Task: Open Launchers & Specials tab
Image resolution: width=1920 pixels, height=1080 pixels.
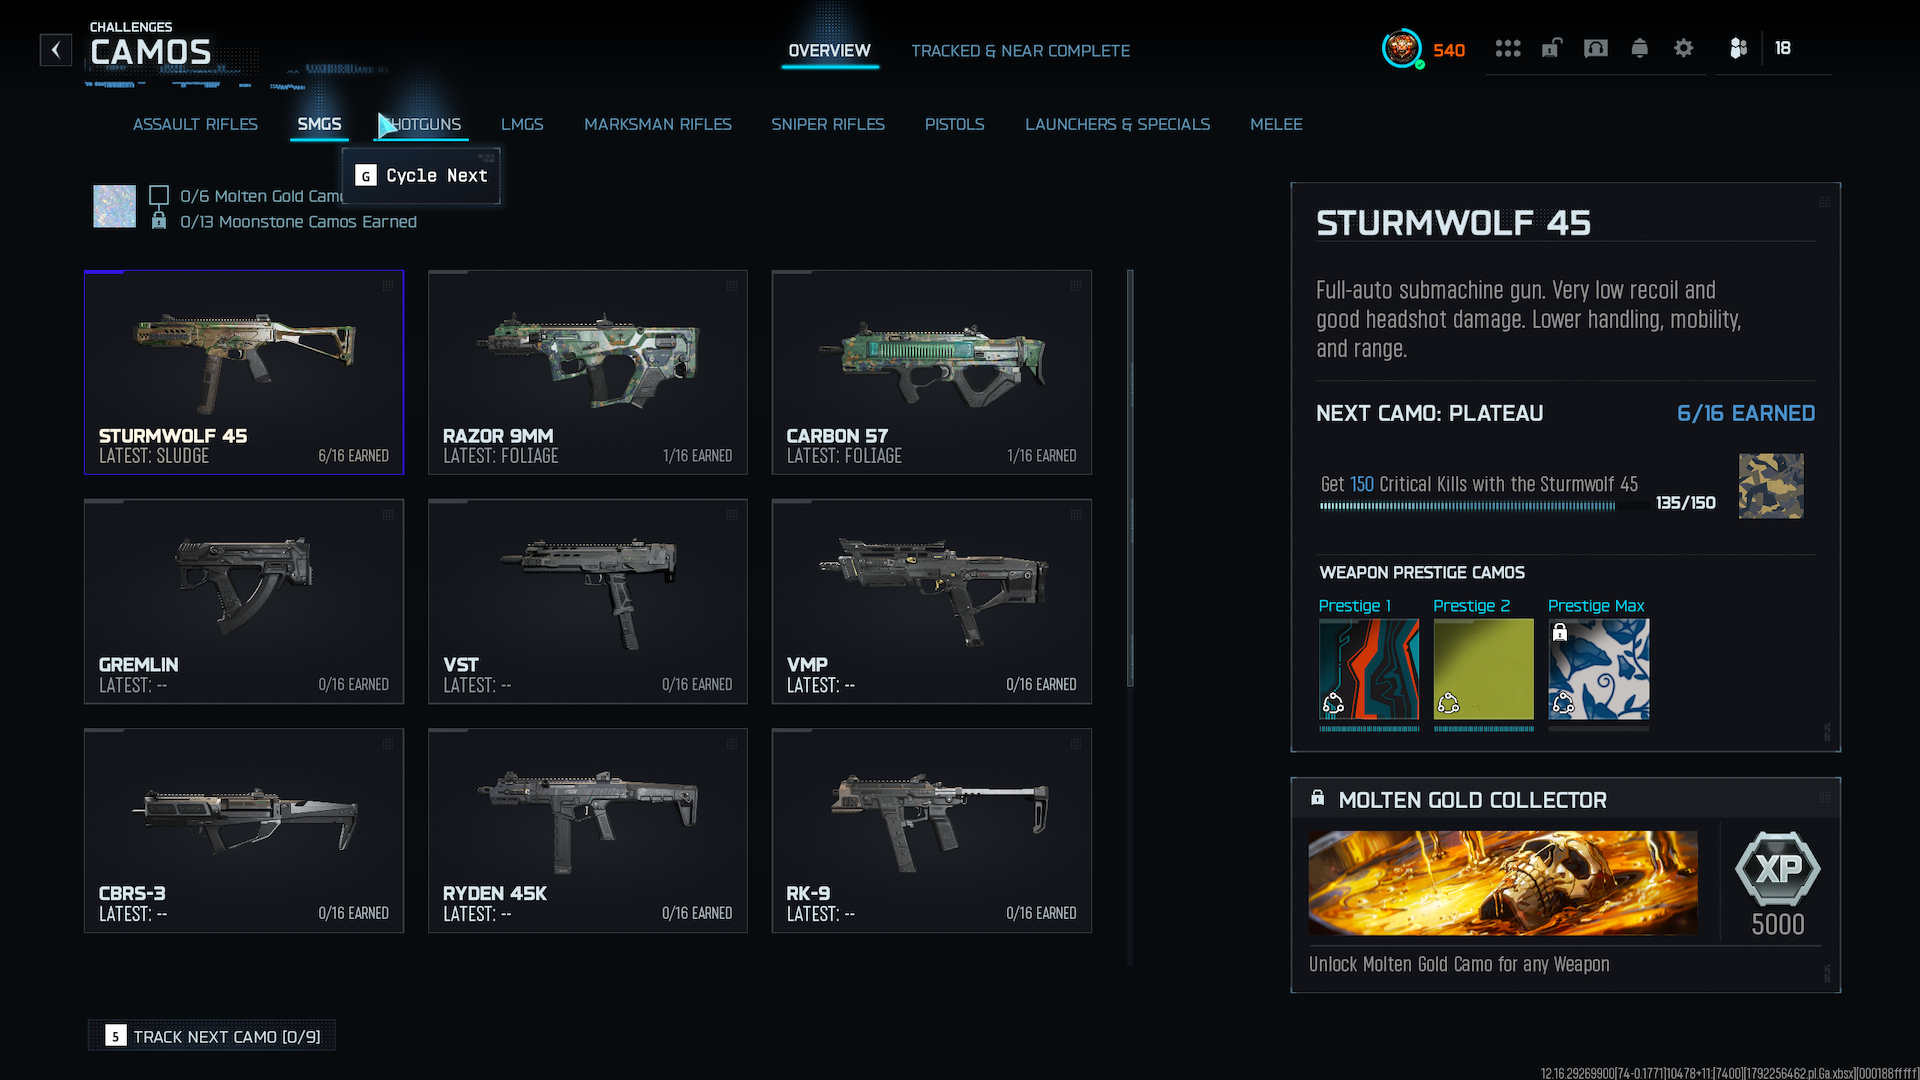Action: coord(1117,124)
